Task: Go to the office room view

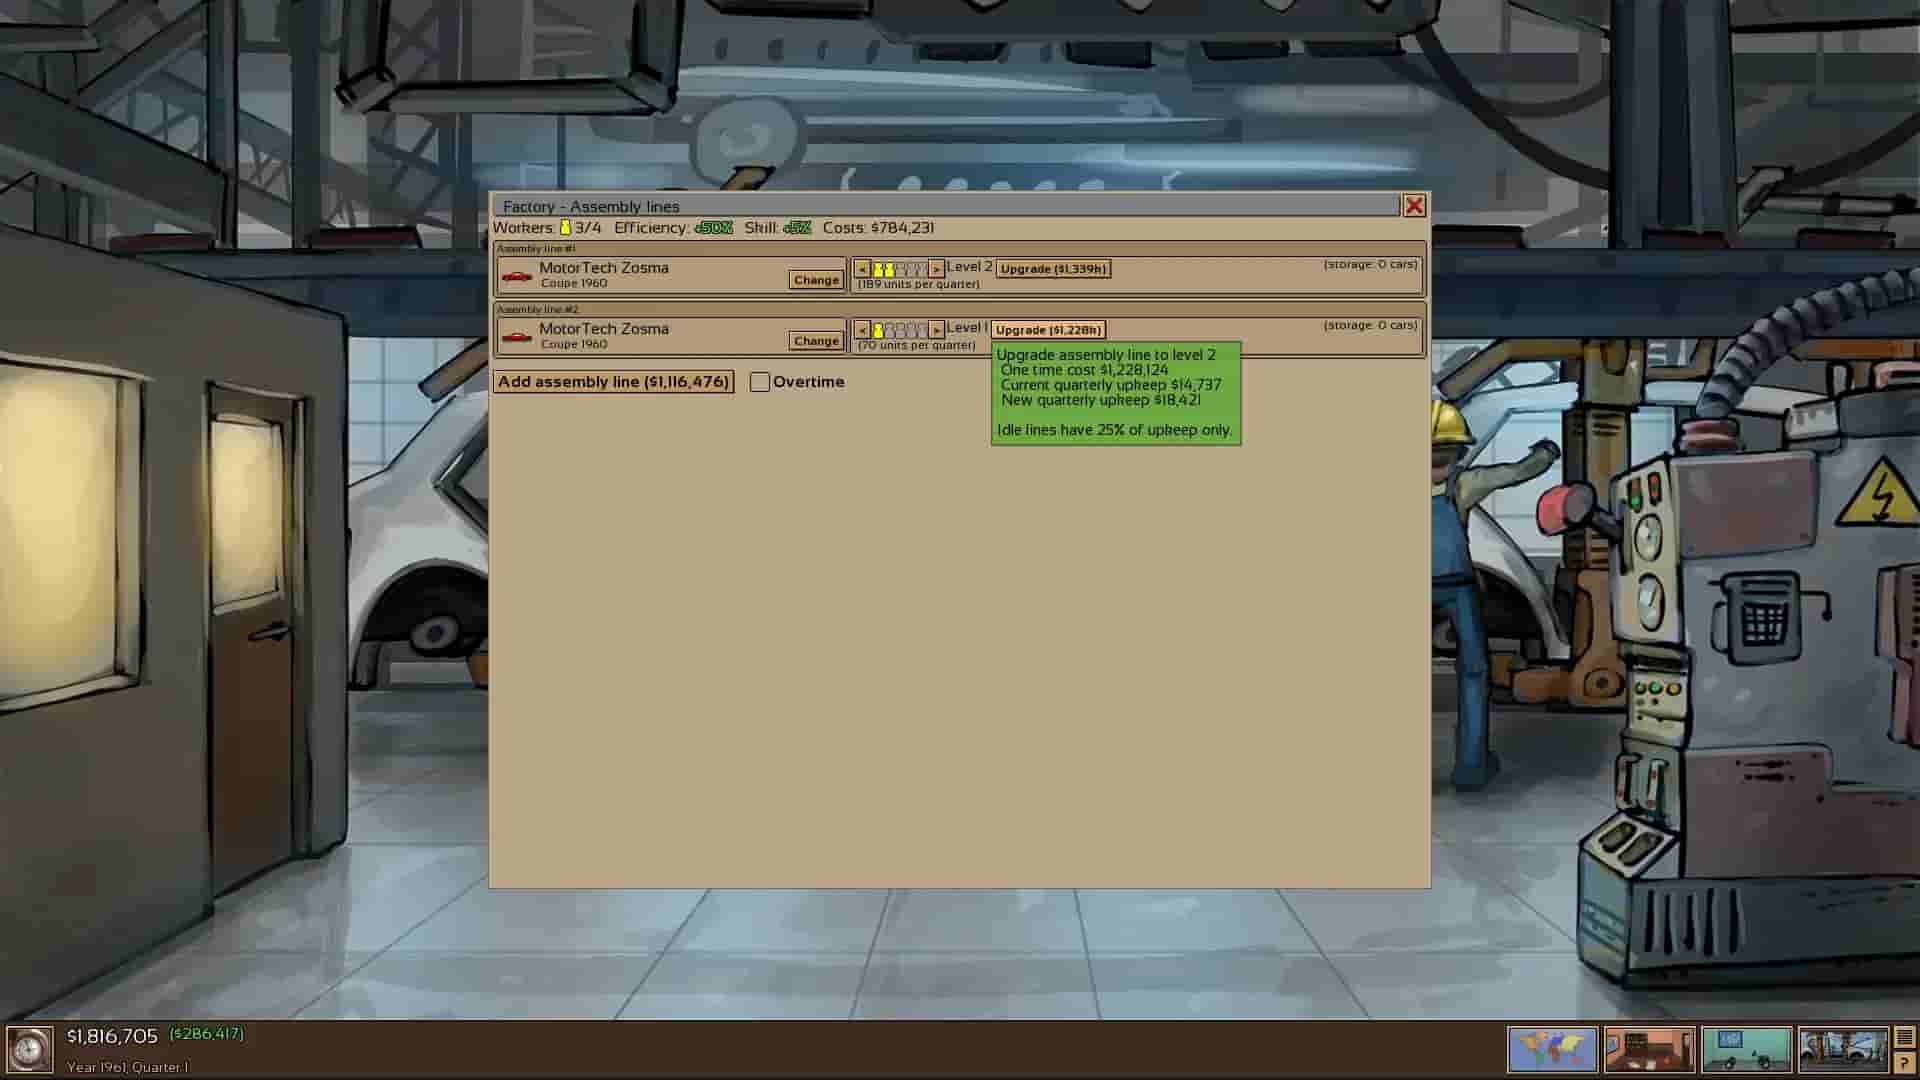Action: [1649, 1049]
